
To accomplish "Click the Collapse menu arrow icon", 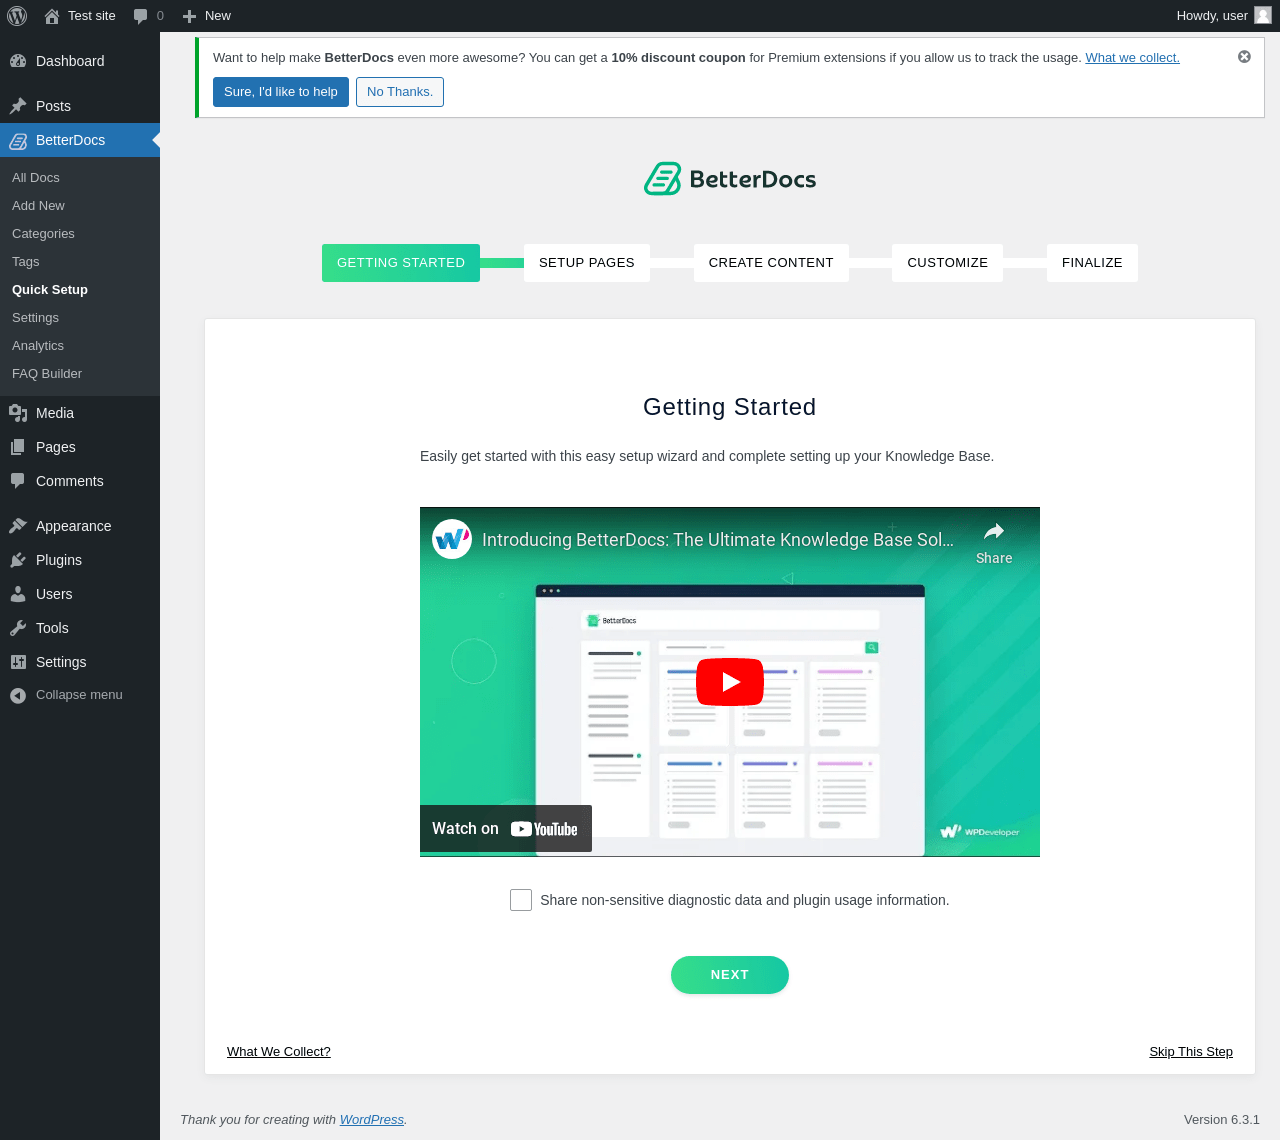I will 18,695.
